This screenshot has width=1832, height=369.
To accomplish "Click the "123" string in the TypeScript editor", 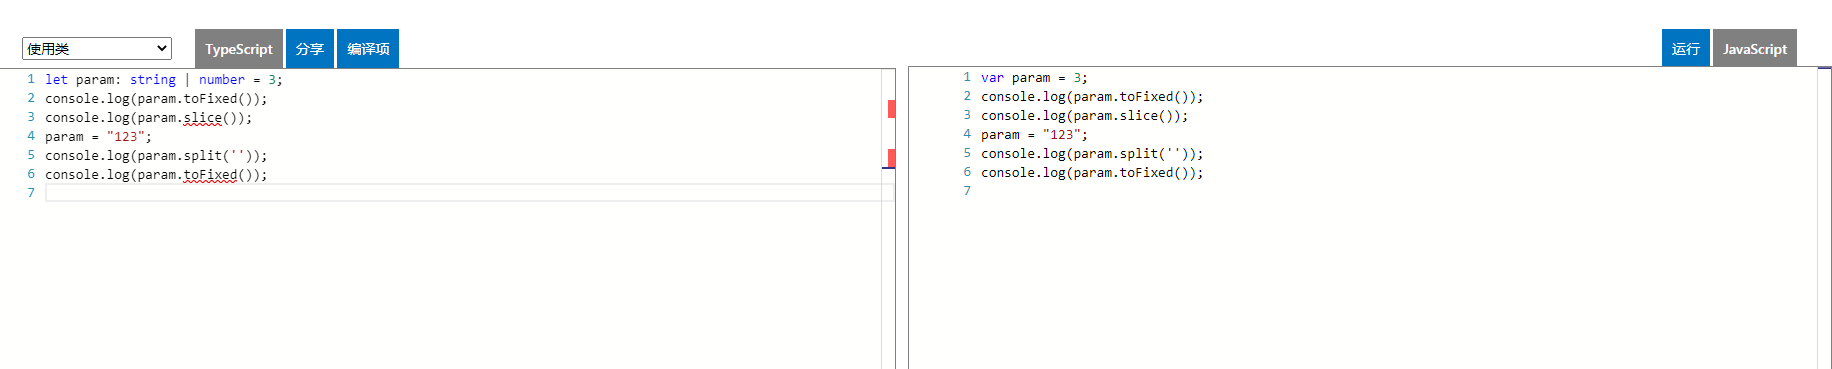I will click(x=126, y=137).
